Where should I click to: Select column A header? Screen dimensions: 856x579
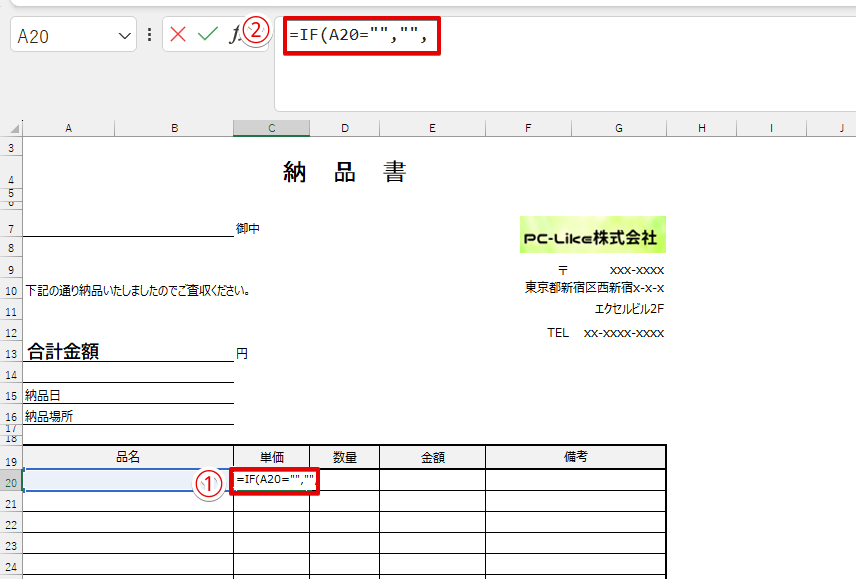(69, 128)
